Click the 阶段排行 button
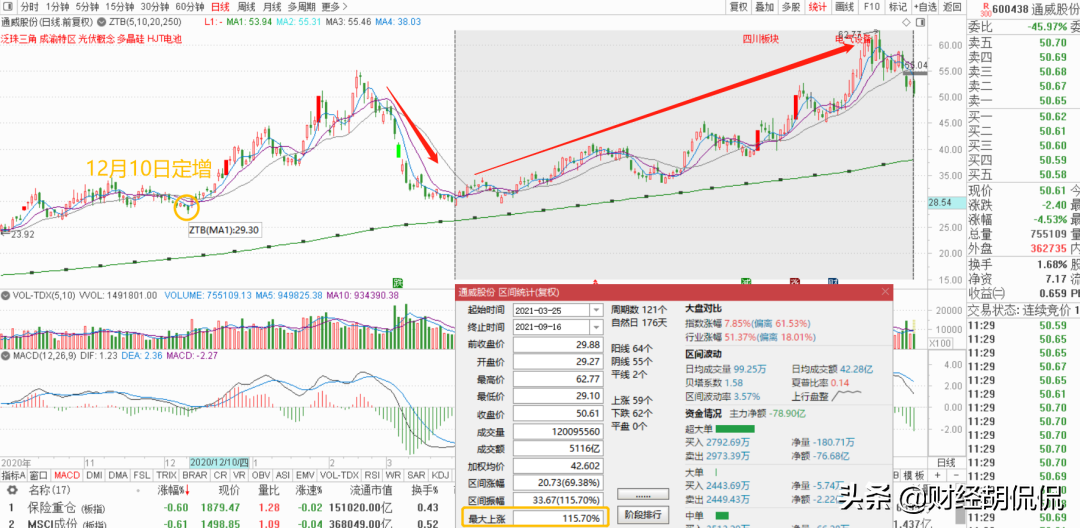This screenshot has height=528, width=1080. 643,515
